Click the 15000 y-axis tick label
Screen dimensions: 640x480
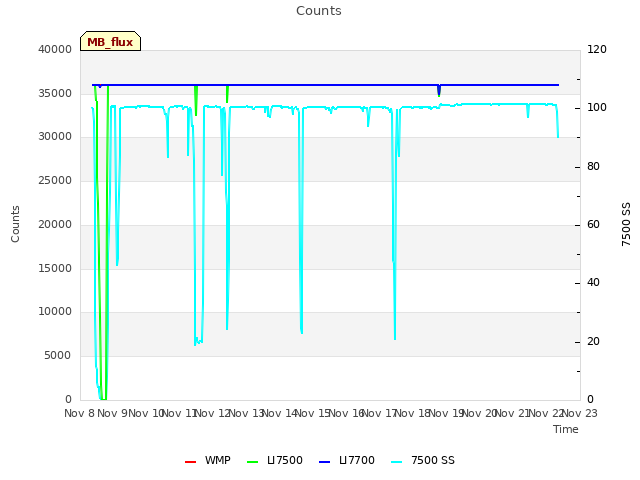(x=55, y=268)
